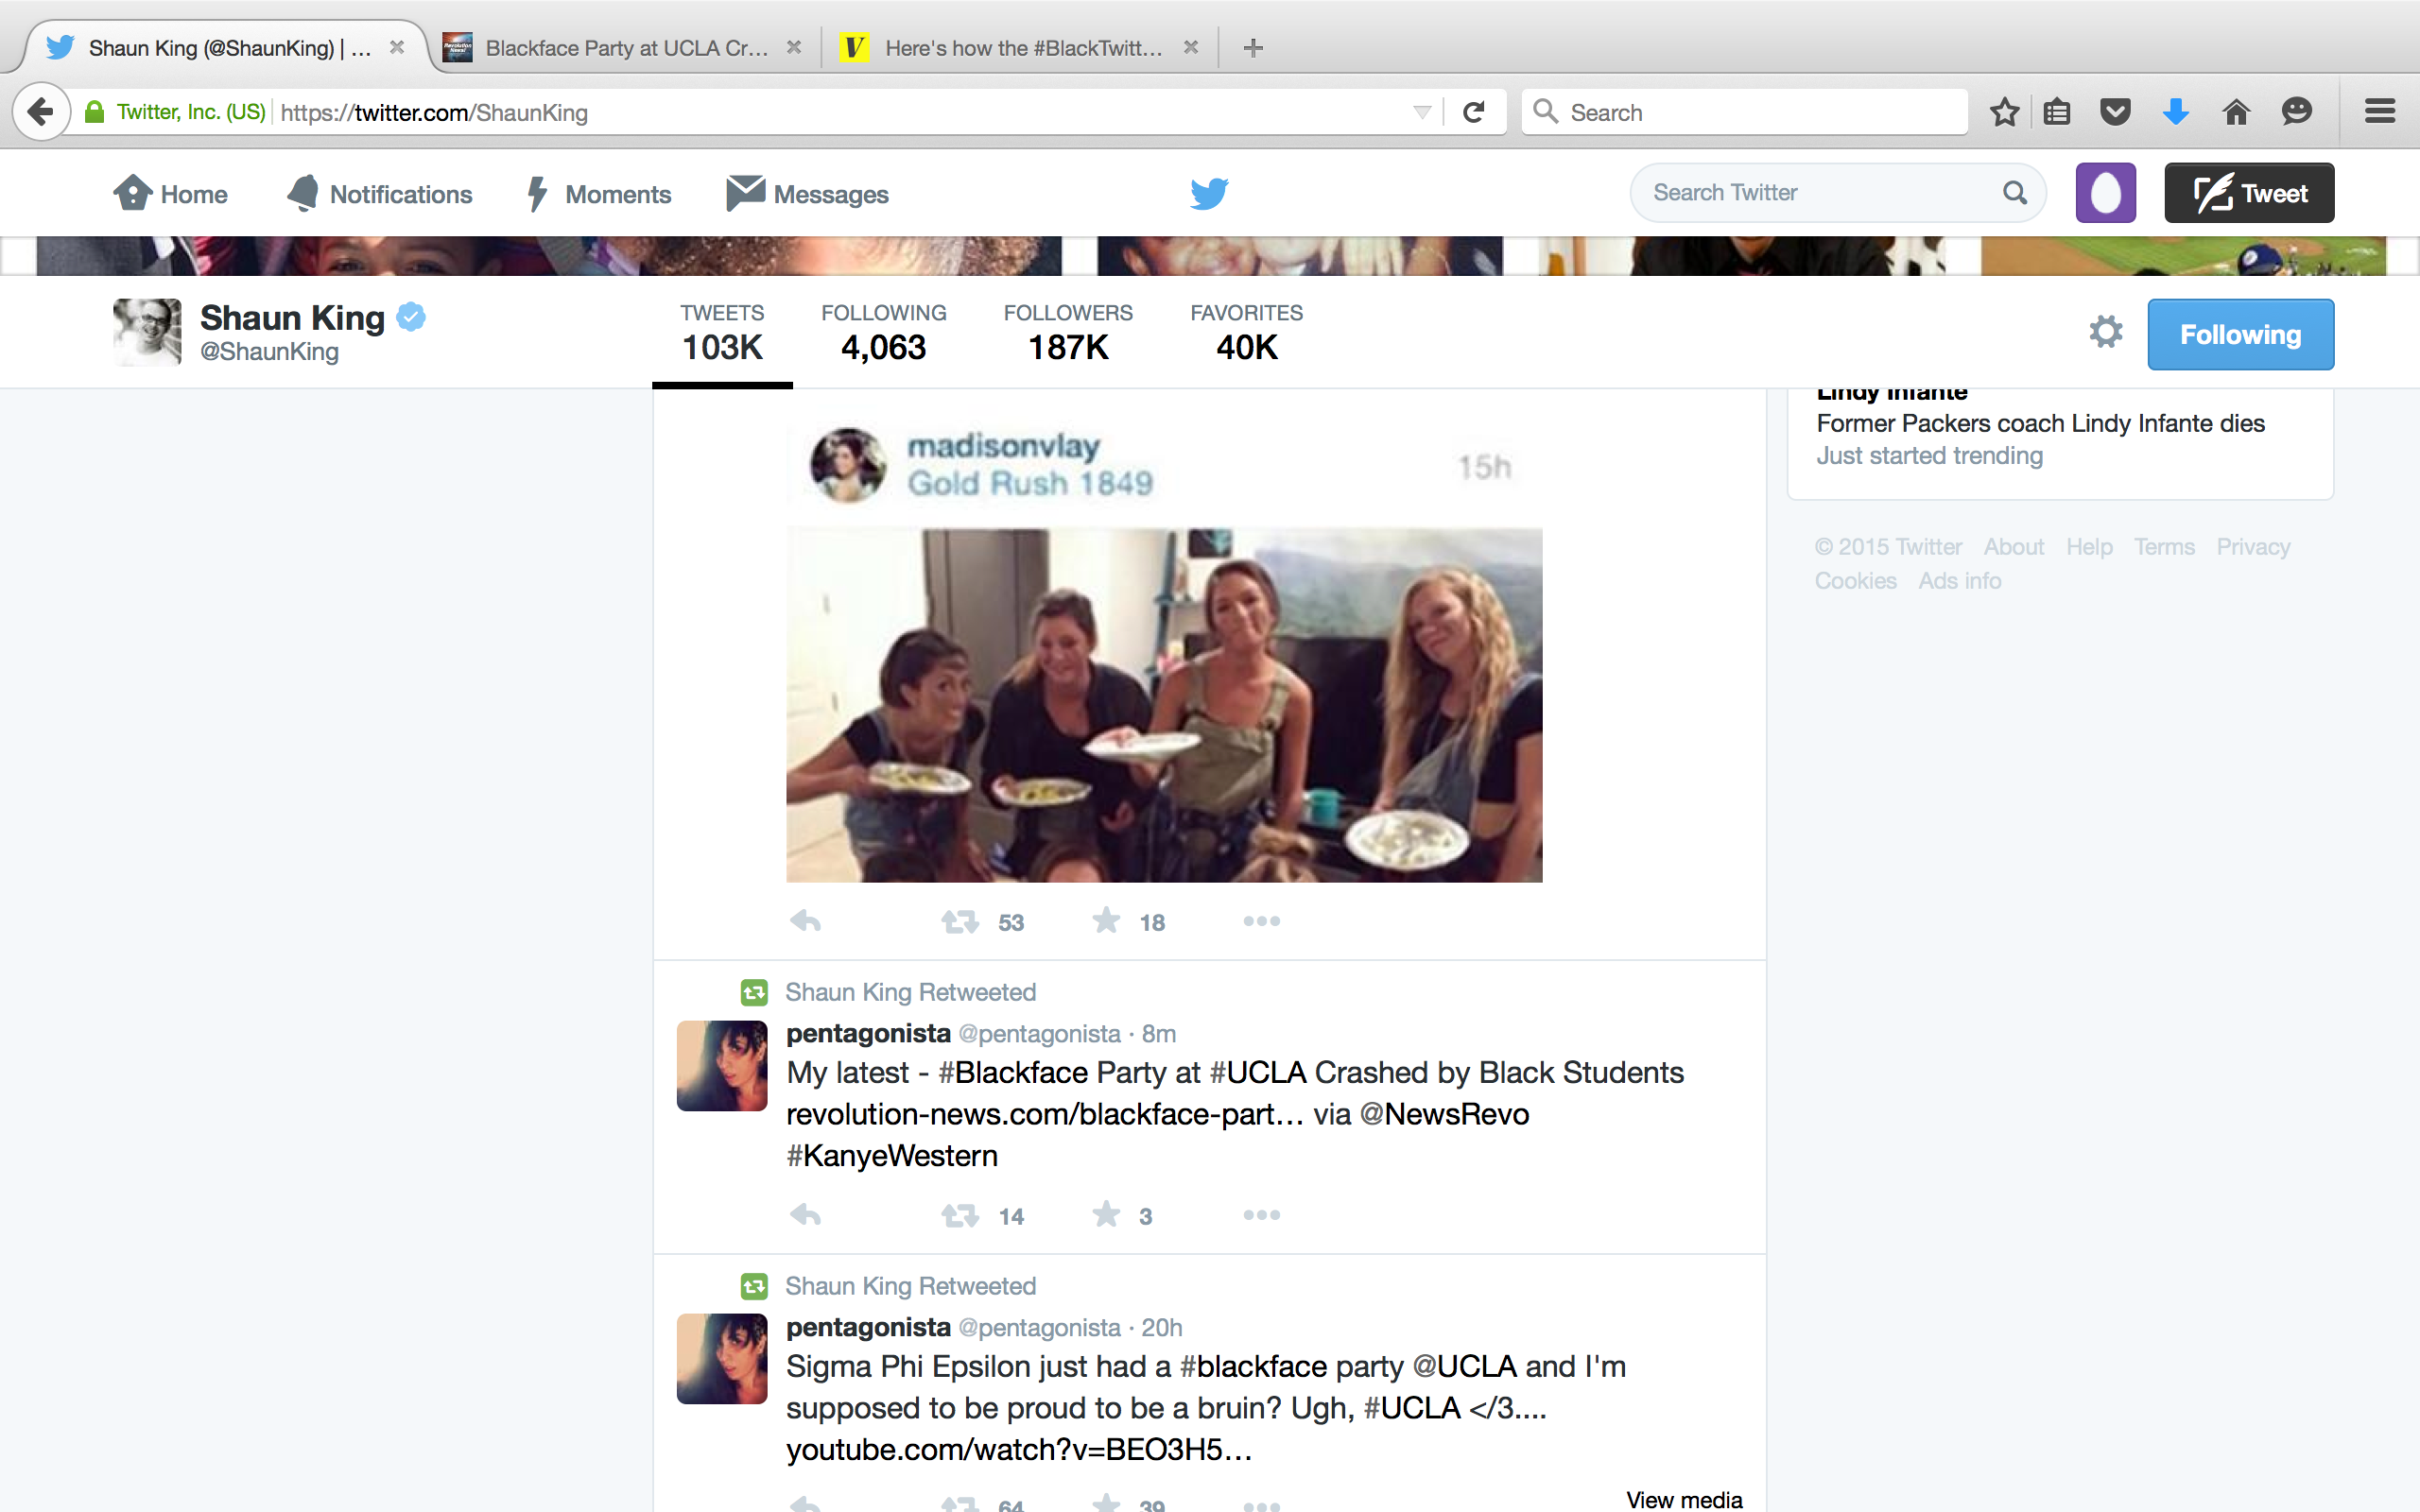Click the Firefox Search box
The width and height of the screenshot is (2420, 1512).
point(1744,112)
